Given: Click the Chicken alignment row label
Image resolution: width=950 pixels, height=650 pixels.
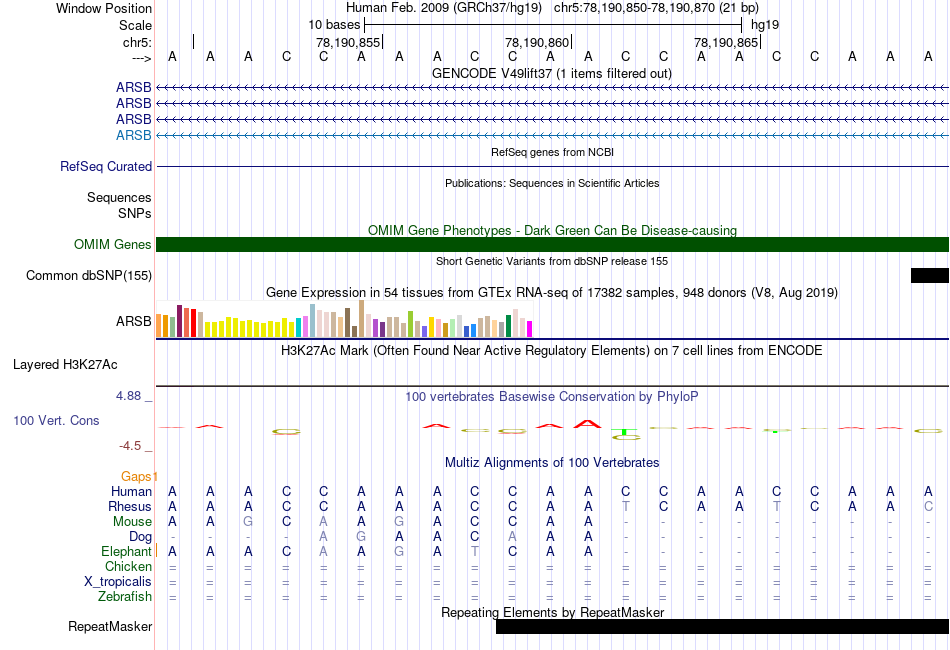Looking at the screenshot, I should click(x=128, y=566).
